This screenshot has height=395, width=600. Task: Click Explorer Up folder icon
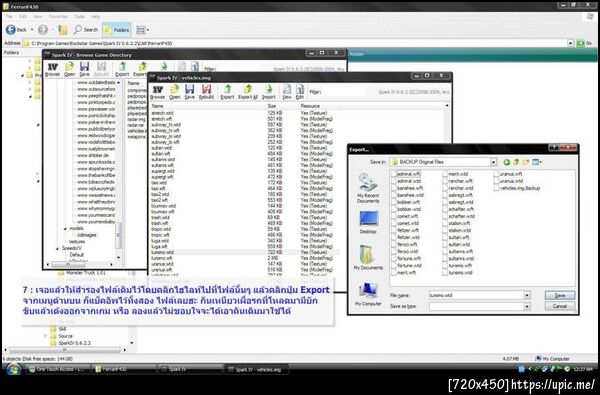tap(62, 29)
